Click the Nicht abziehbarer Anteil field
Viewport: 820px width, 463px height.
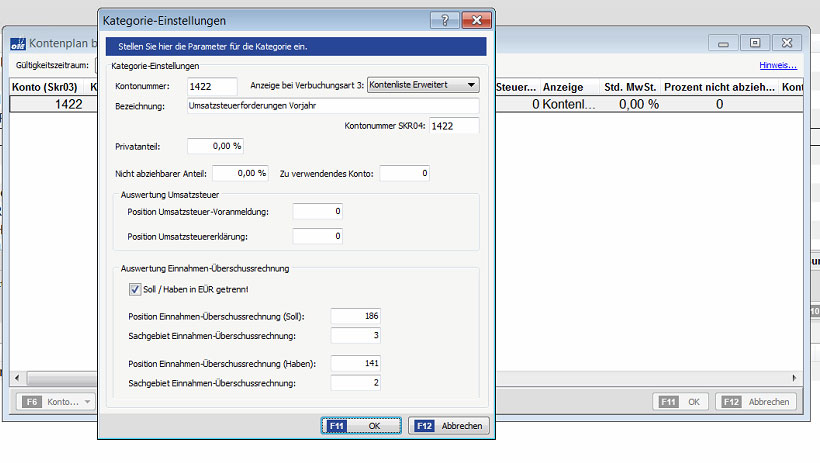point(241,173)
